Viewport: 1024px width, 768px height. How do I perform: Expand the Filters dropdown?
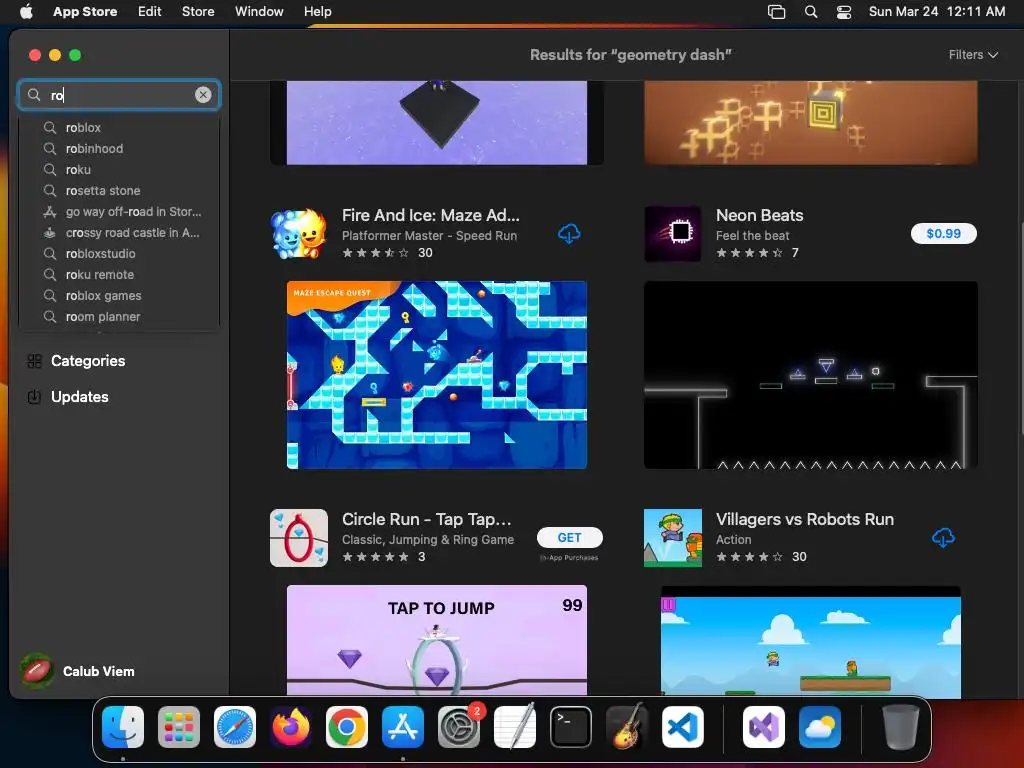pyautogui.click(x=972, y=55)
